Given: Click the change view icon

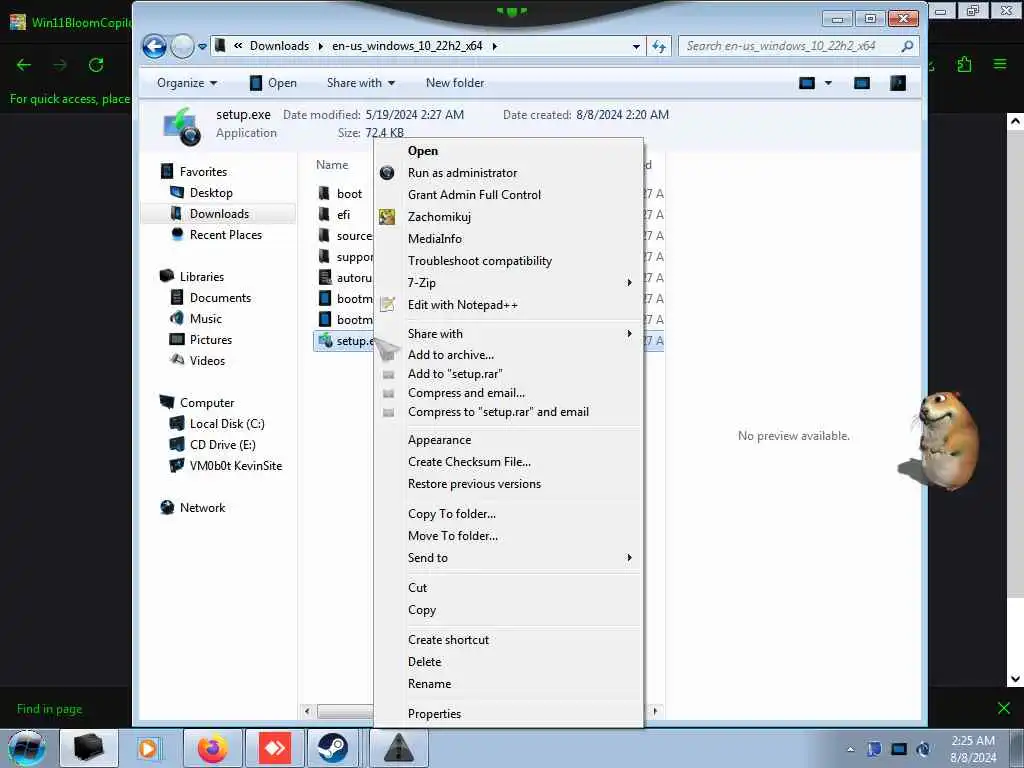Looking at the screenshot, I should click(x=807, y=83).
